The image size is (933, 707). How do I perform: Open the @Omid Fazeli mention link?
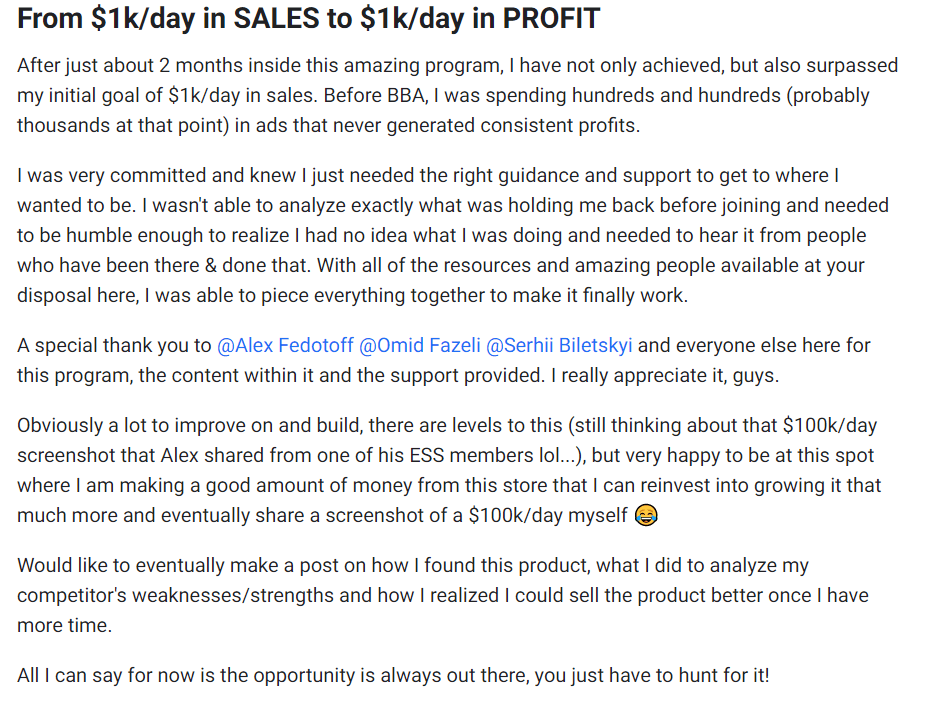(x=419, y=346)
